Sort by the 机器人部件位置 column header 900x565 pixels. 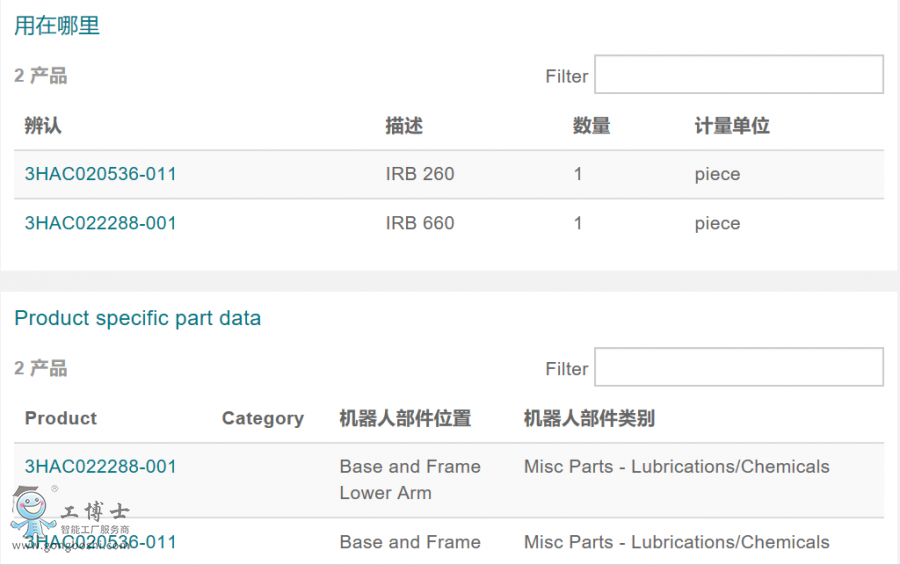point(405,418)
